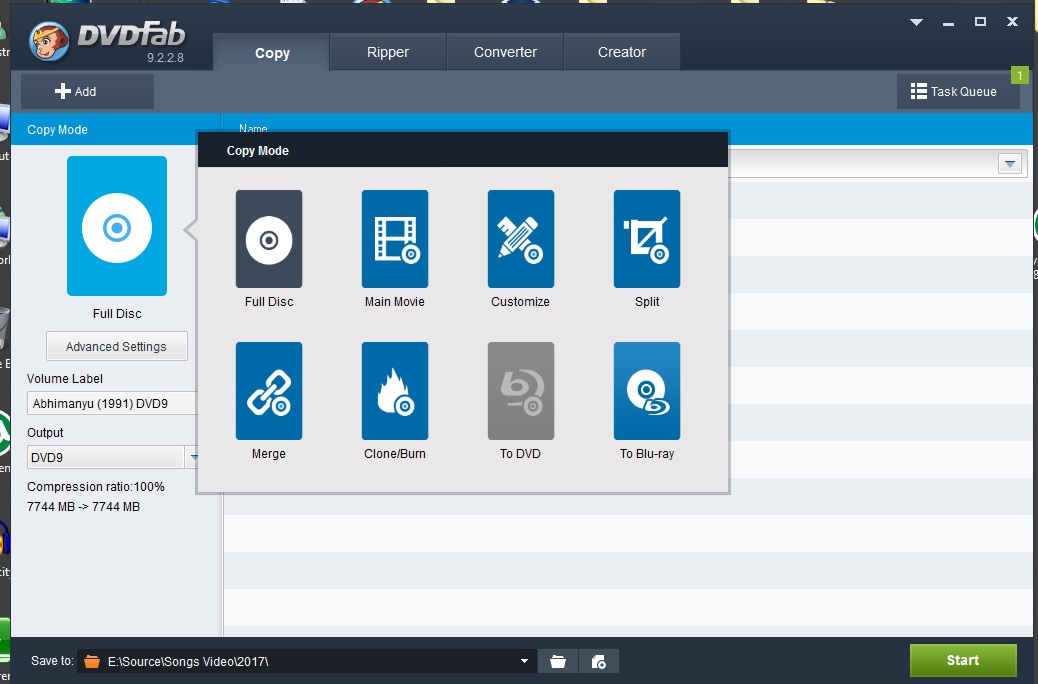
Task: Expand the Output DVD9 dropdown
Action: (194, 457)
